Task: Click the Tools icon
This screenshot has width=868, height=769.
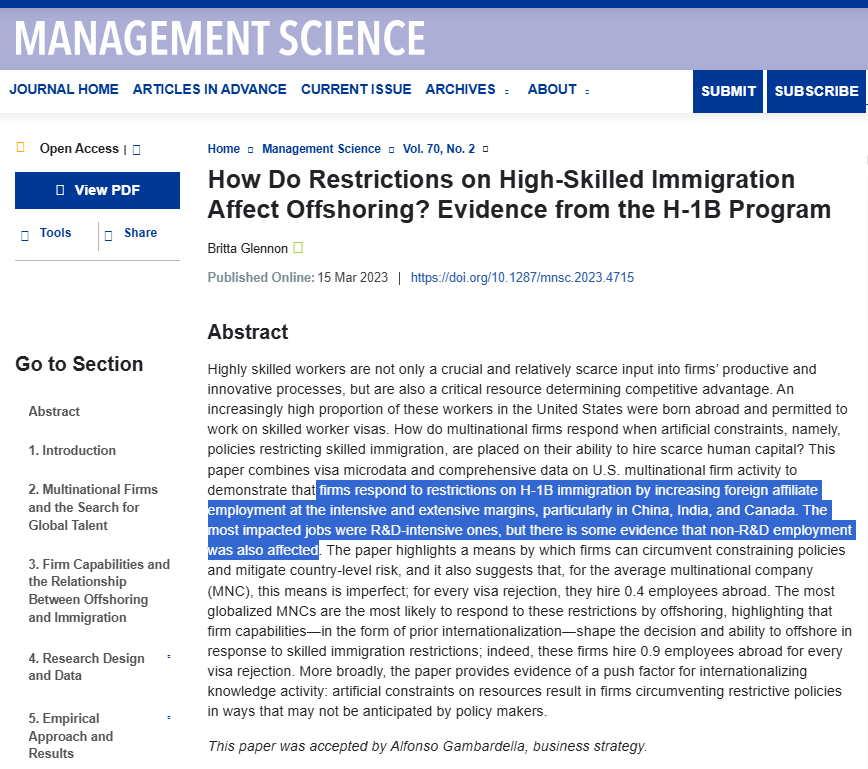Action: point(25,236)
